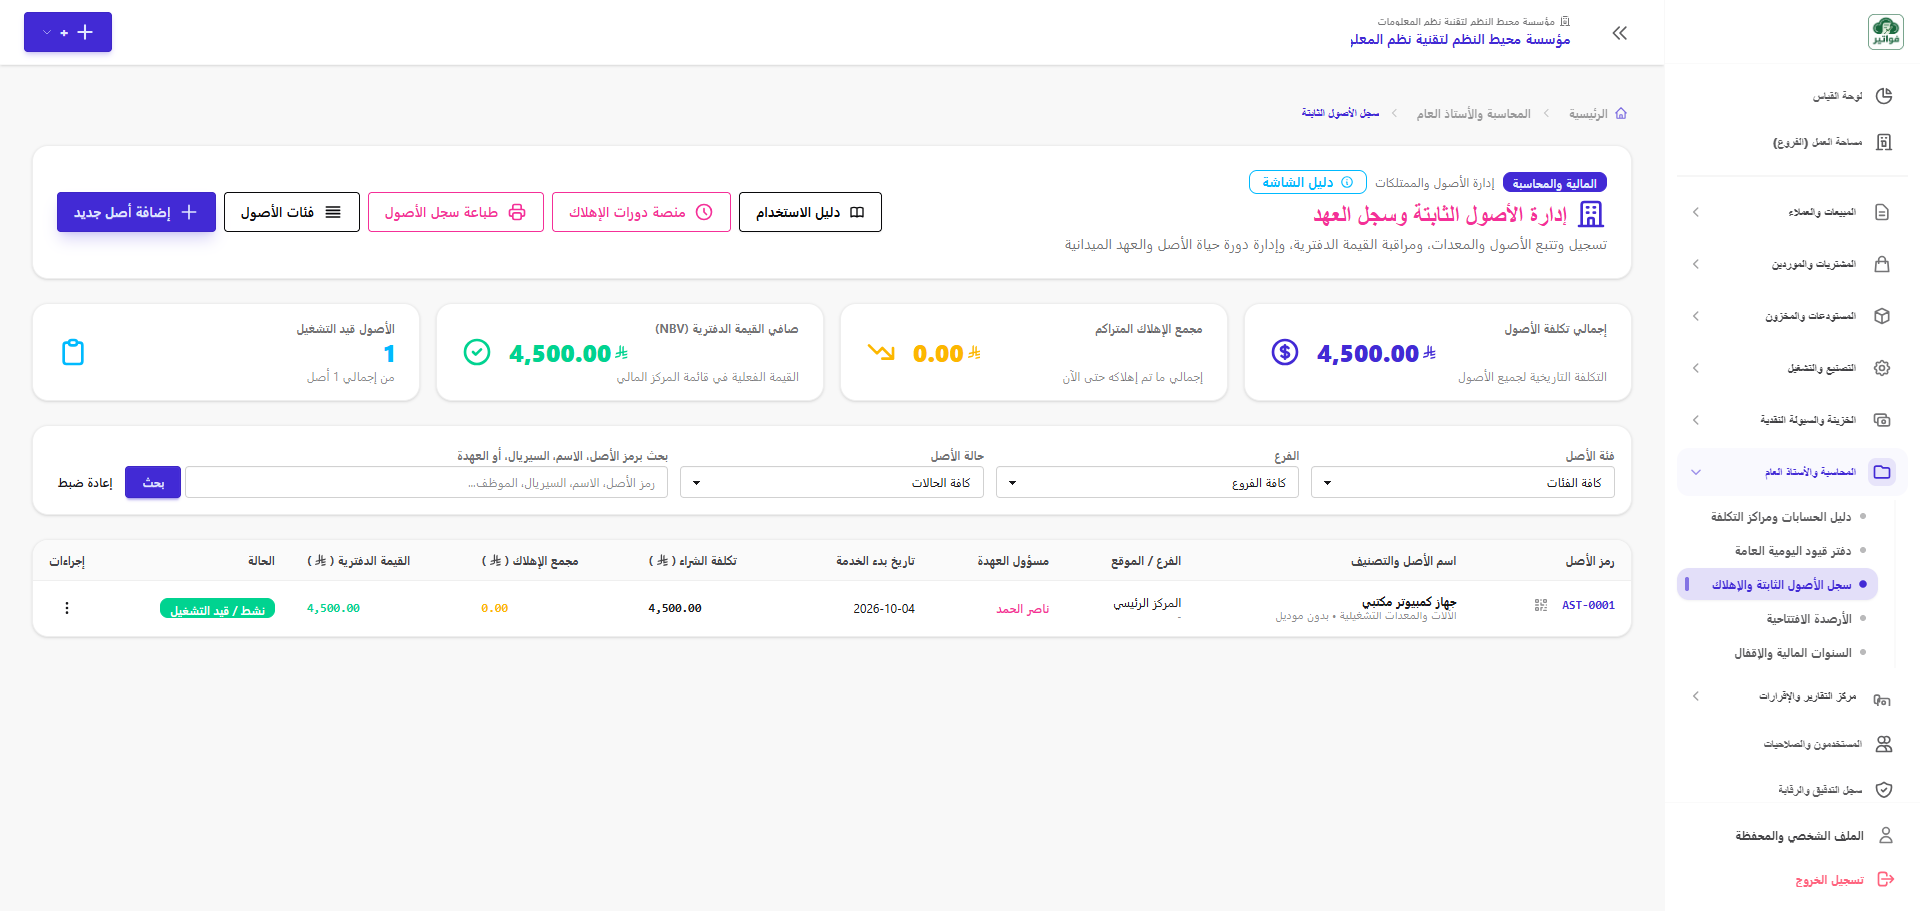Click the طباعة سجل الأصول print button
This screenshot has height=911, width=1920.
click(456, 212)
